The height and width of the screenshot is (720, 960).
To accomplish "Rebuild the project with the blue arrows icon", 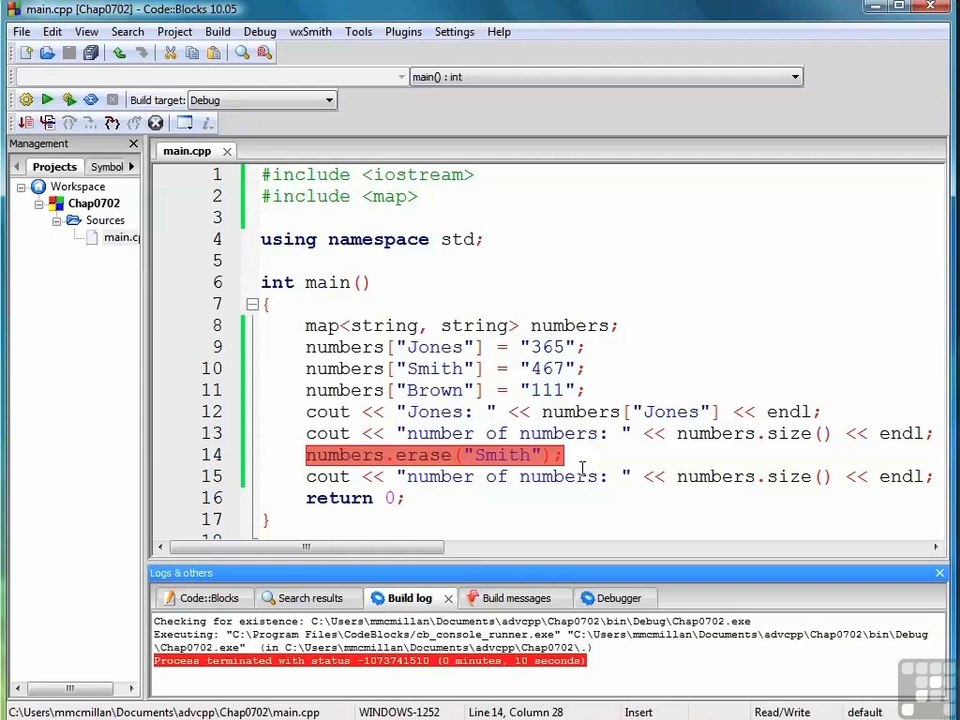I will click(x=91, y=100).
